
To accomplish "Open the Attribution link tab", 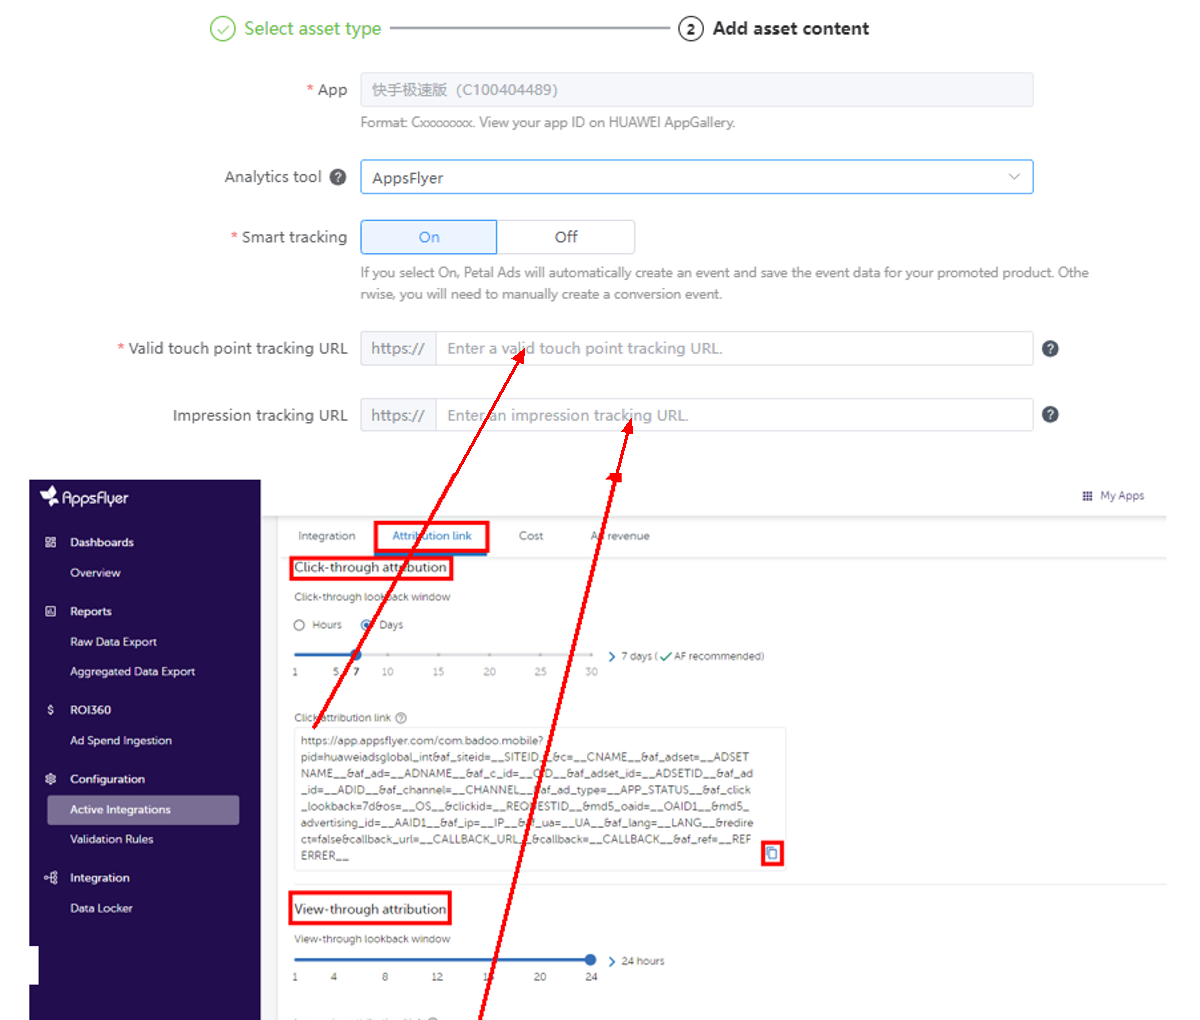I will click(431, 535).
